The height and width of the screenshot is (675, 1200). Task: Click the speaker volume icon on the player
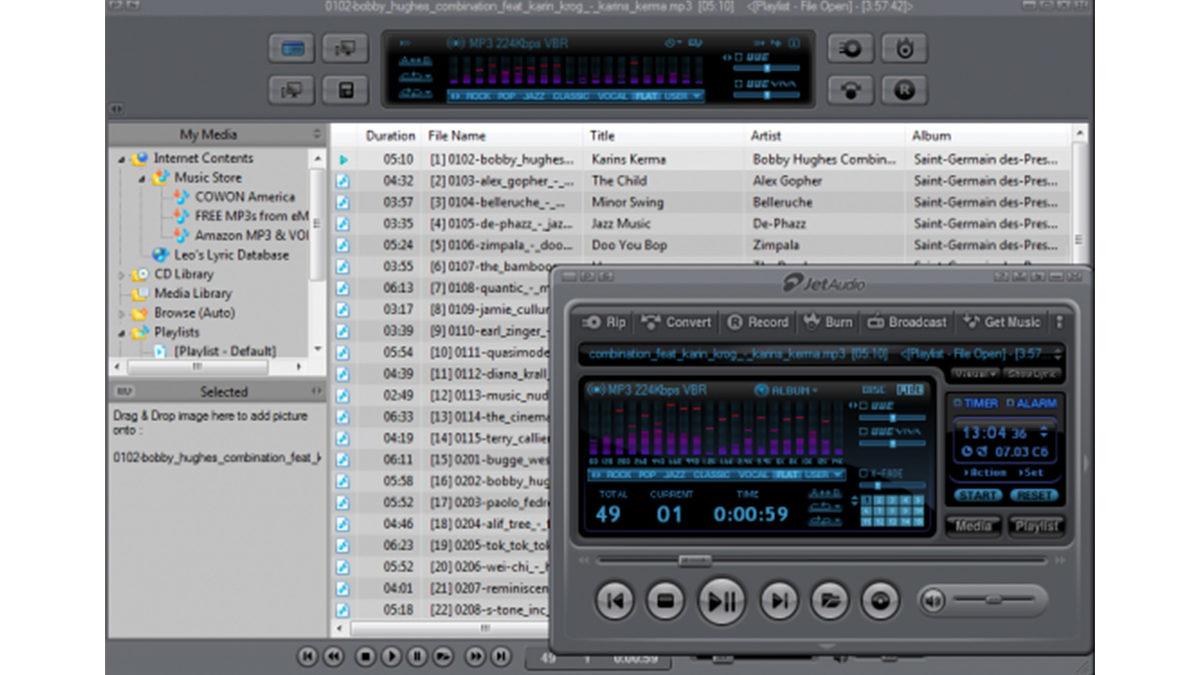tap(933, 601)
